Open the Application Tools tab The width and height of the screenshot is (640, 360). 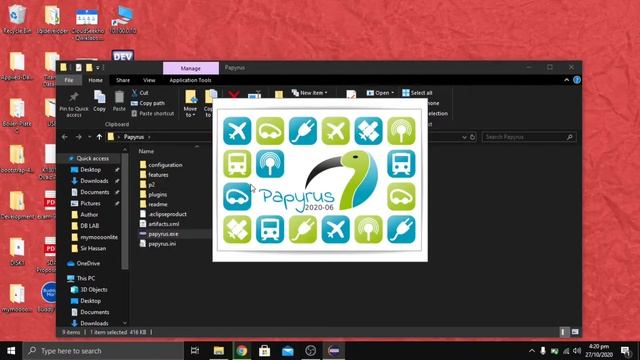click(x=190, y=80)
